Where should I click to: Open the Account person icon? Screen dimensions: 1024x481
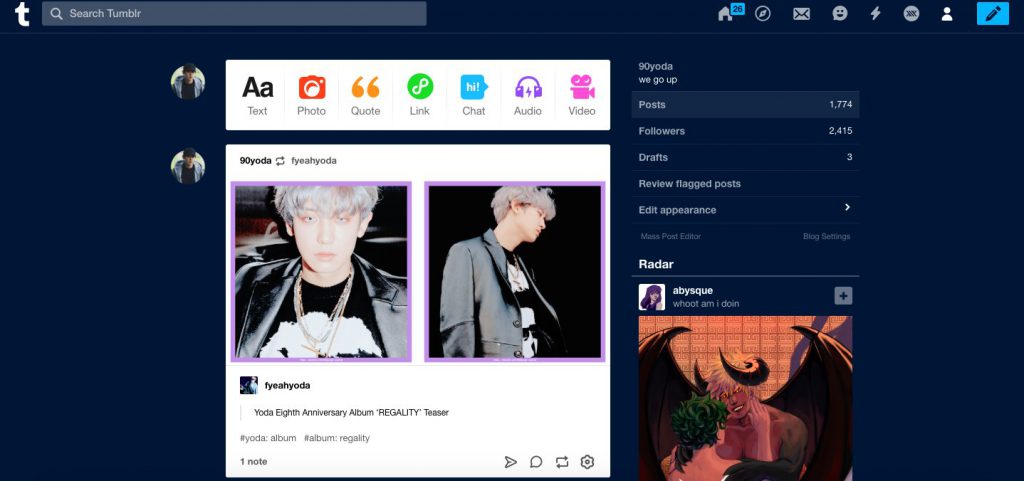[x=947, y=14]
